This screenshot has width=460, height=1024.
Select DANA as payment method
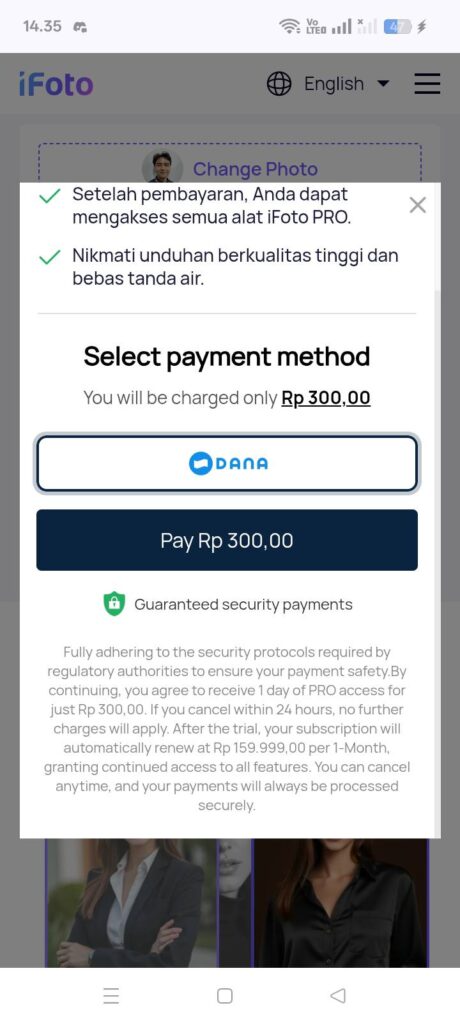click(x=227, y=463)
